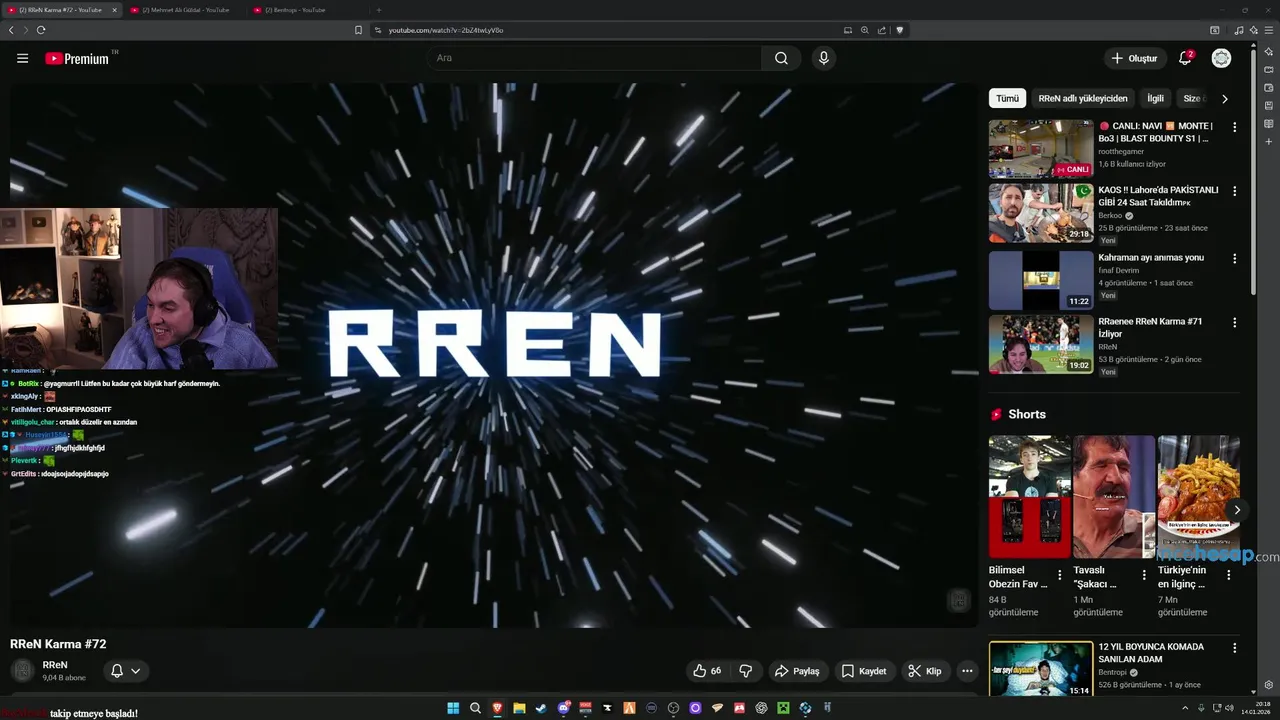Open Discord from taskbar
This screenshot has height=720, width=1280.
coord(563,708)
